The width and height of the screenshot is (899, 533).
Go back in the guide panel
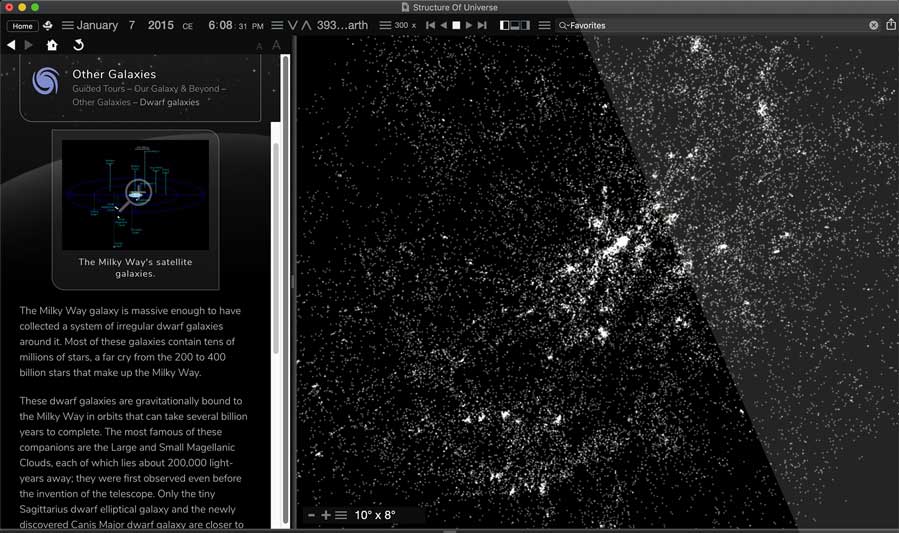tap(11, 45)
